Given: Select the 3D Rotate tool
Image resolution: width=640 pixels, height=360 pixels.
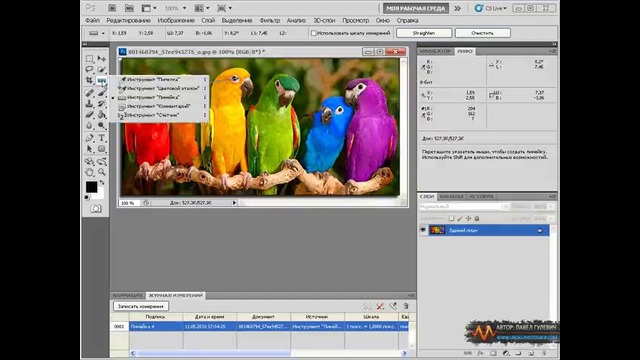Looking at the screenshot, I should click(89, 161).
